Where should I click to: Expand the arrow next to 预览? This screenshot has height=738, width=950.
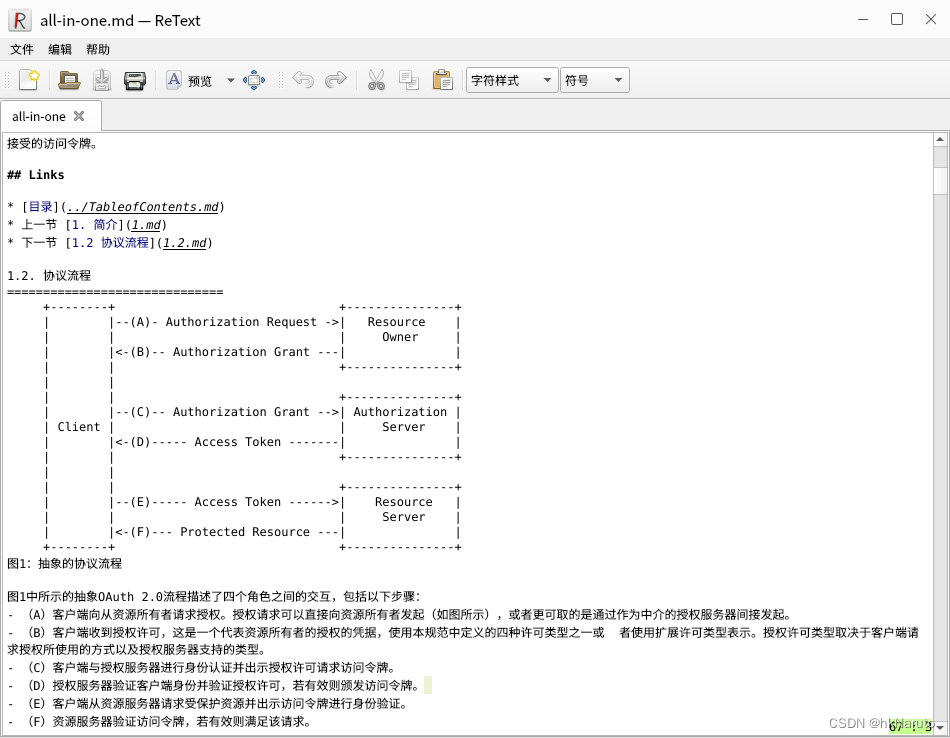pyautogui.click(x=231, y=80)
